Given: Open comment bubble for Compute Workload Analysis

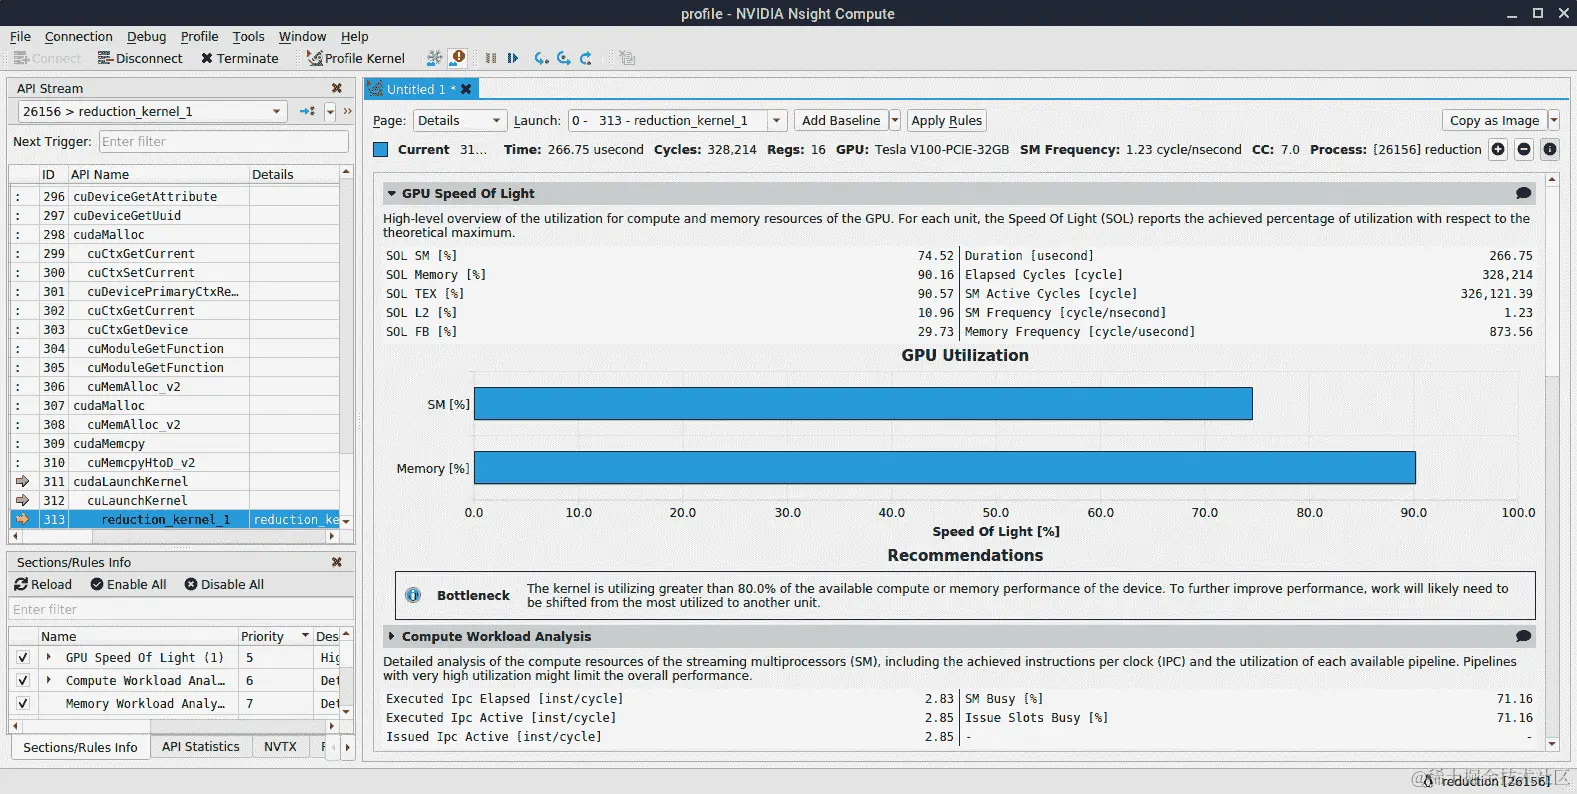Looking at the screenshot, I should 1523,636.
